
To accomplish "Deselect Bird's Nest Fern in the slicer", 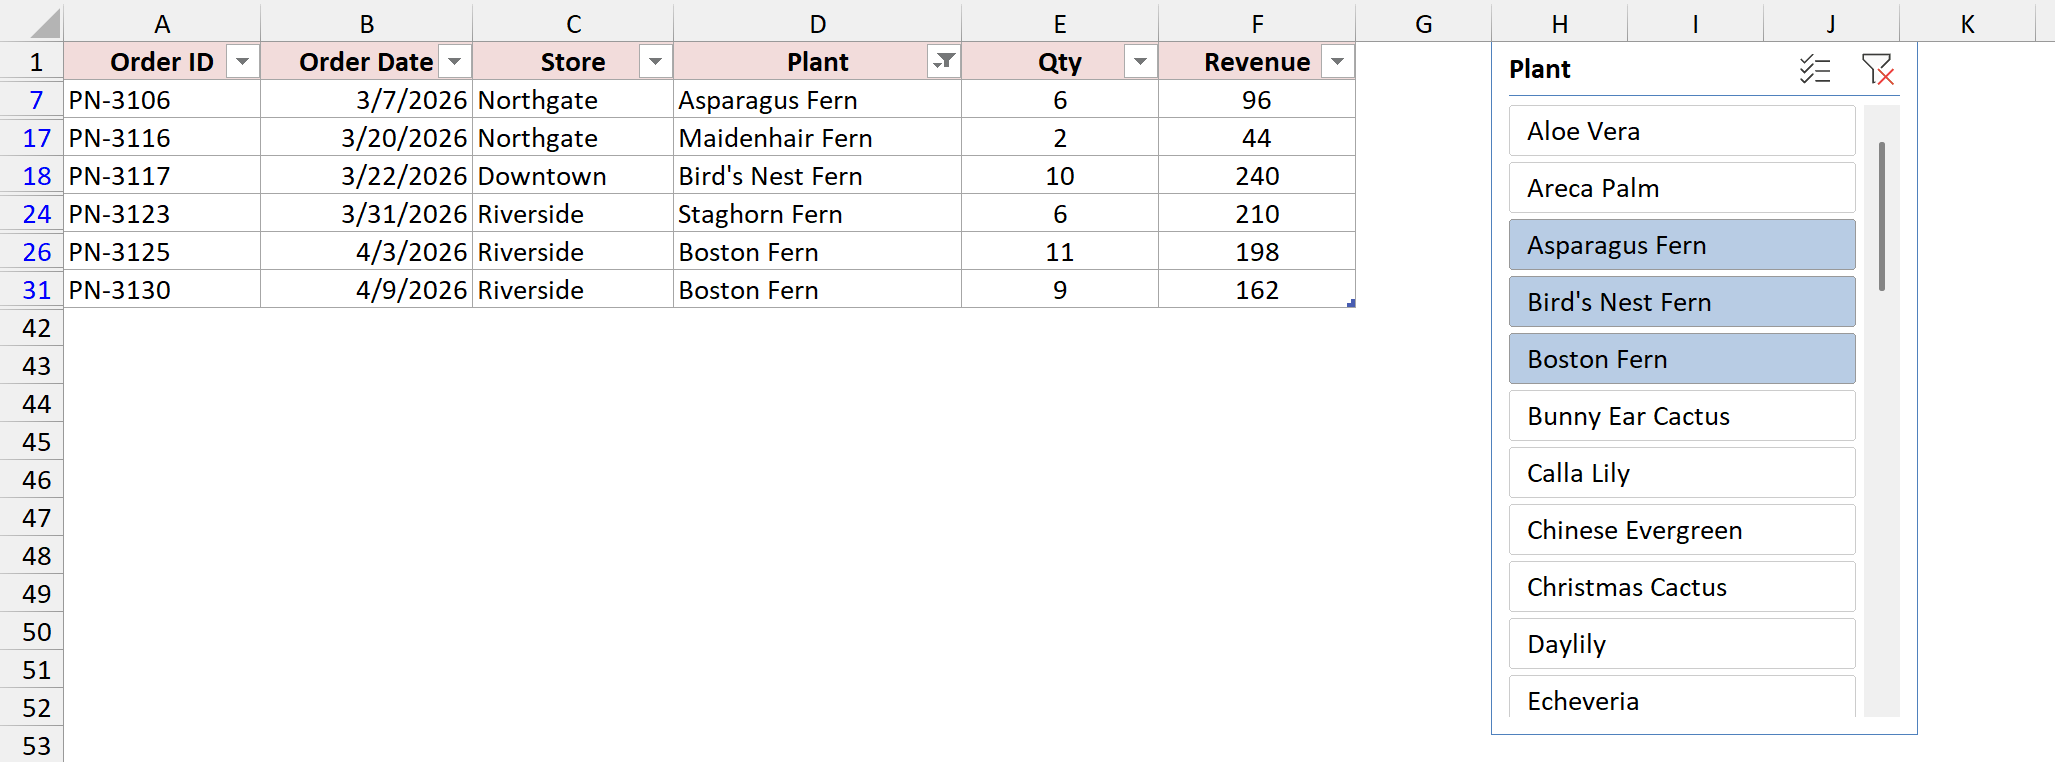I will click(1682, 302).
